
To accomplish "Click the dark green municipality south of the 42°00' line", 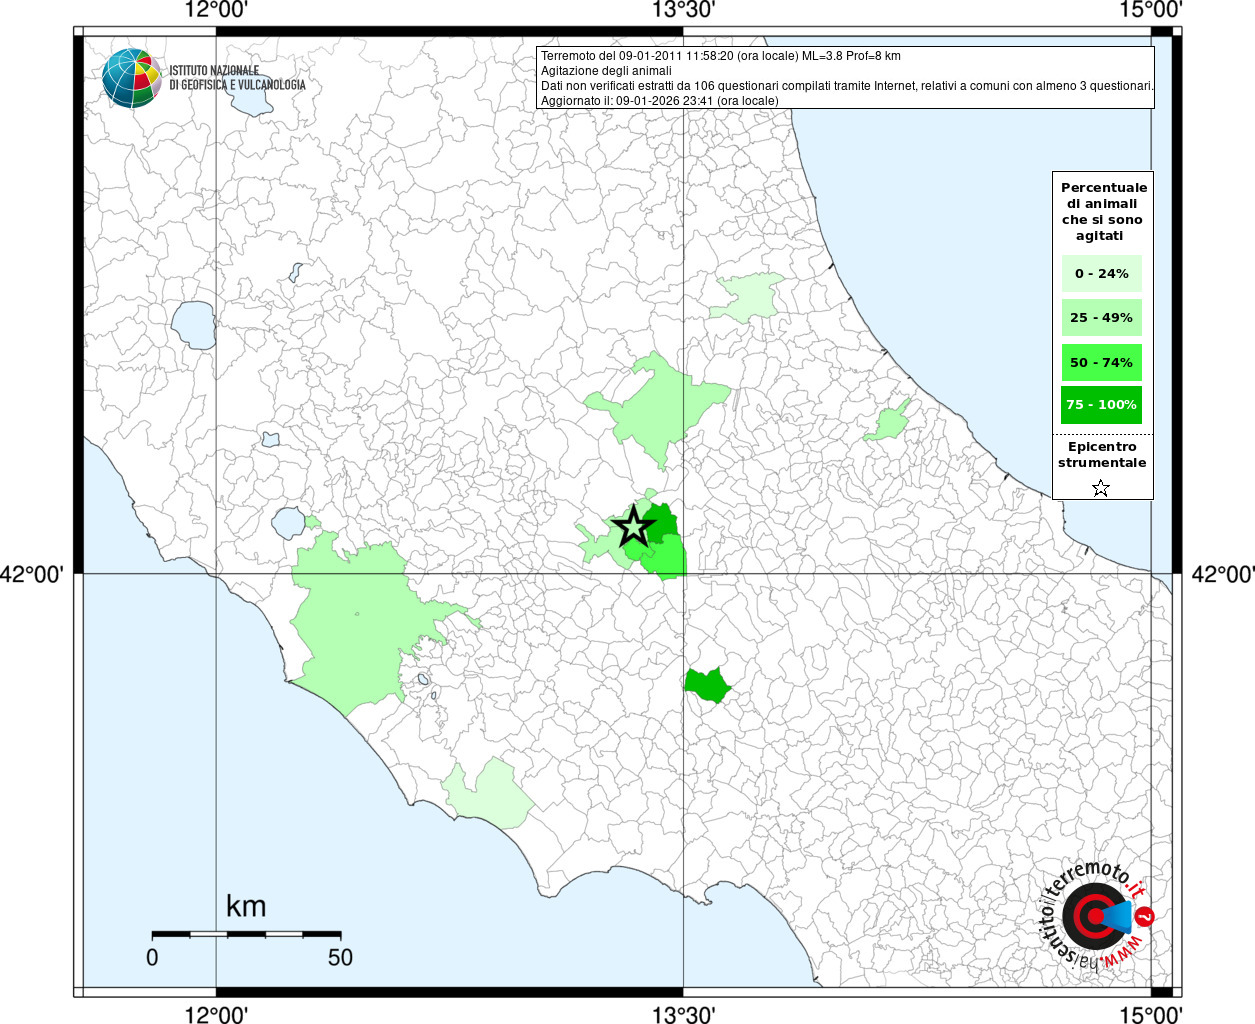I will point(707,685).
